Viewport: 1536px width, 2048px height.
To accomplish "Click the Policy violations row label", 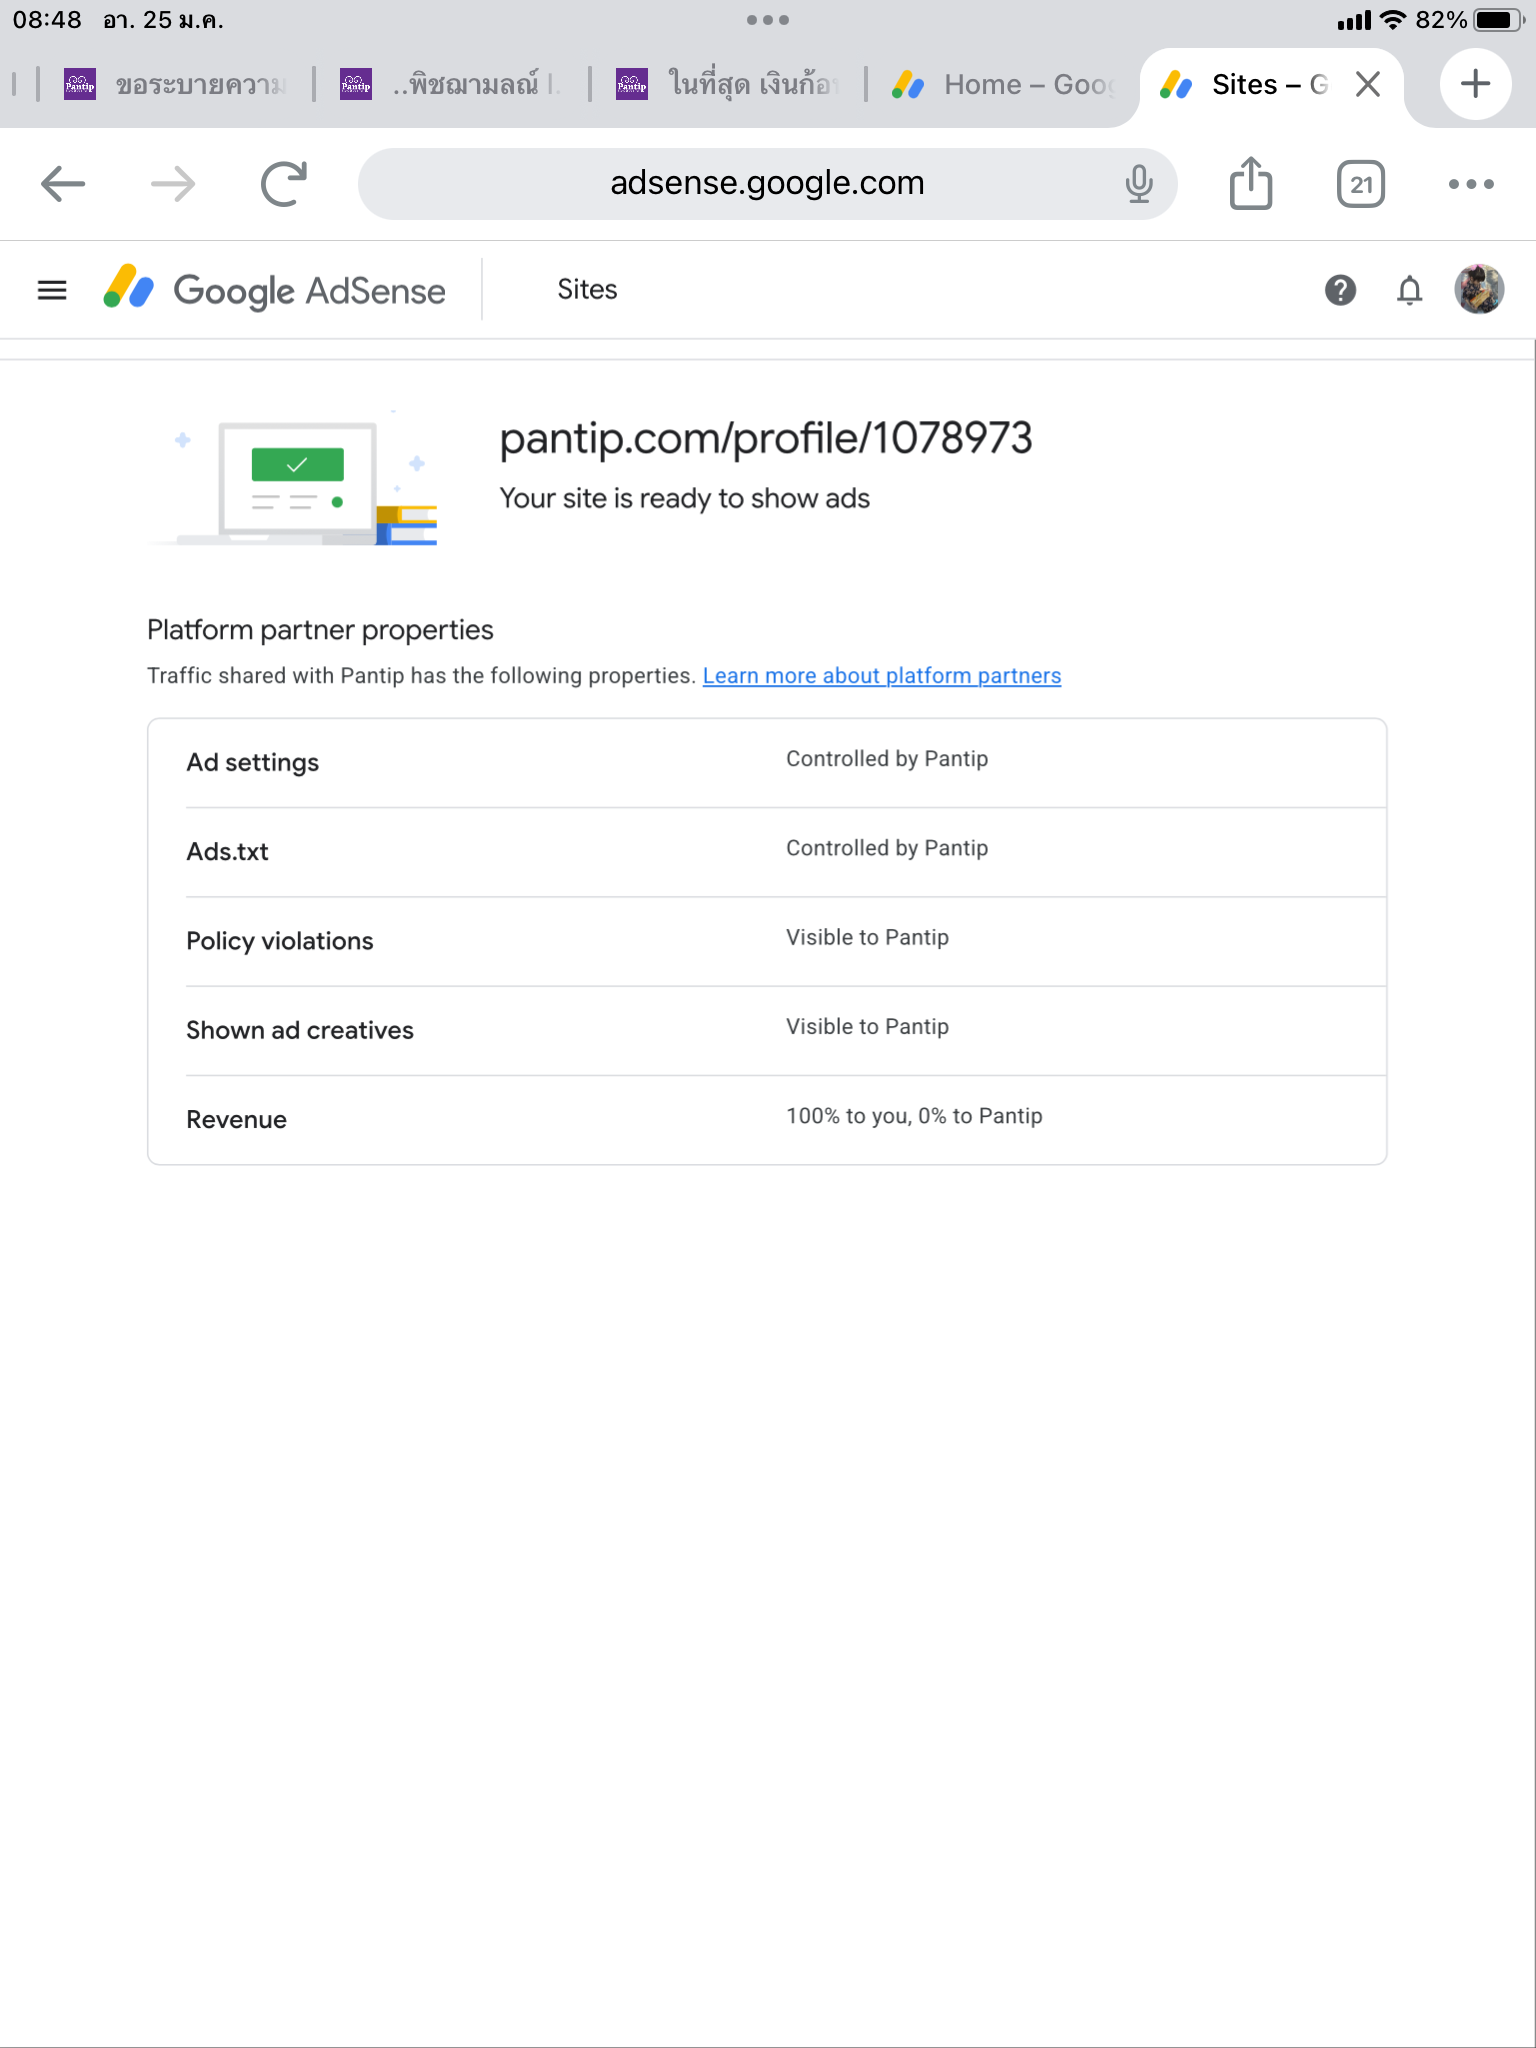I will (279, 941).
